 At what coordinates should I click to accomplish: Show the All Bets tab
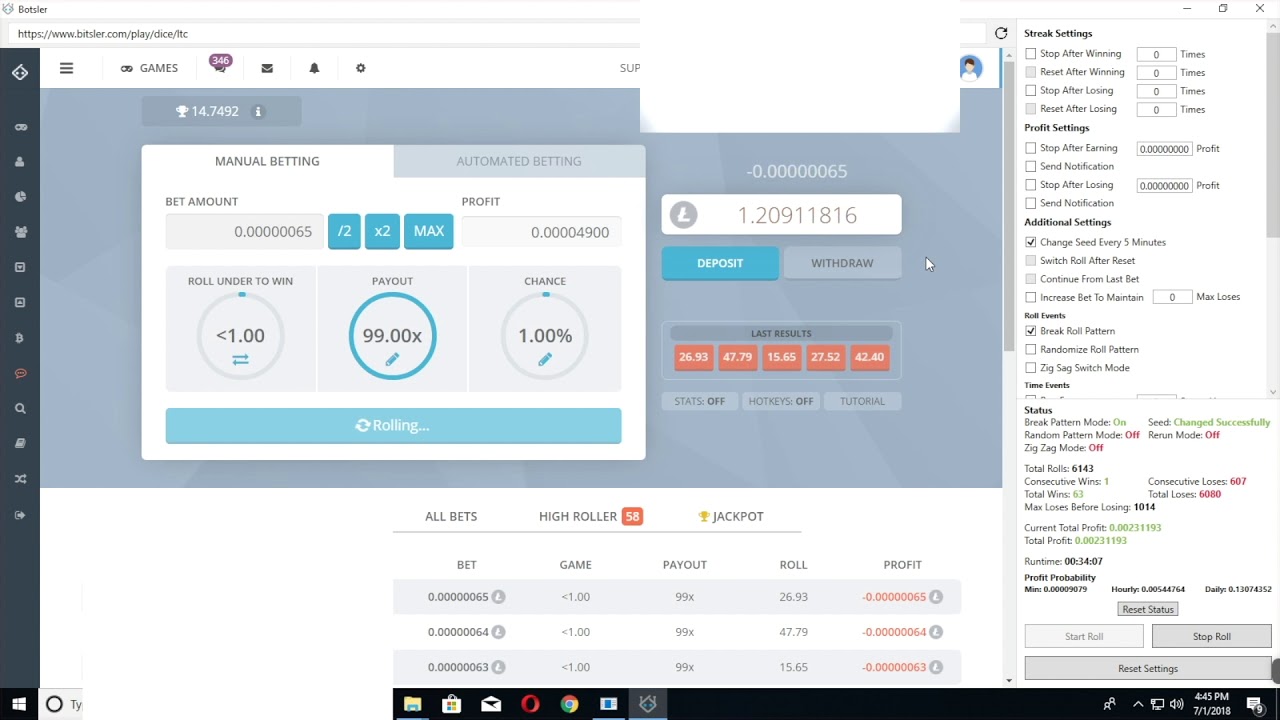tap(451, 516)
